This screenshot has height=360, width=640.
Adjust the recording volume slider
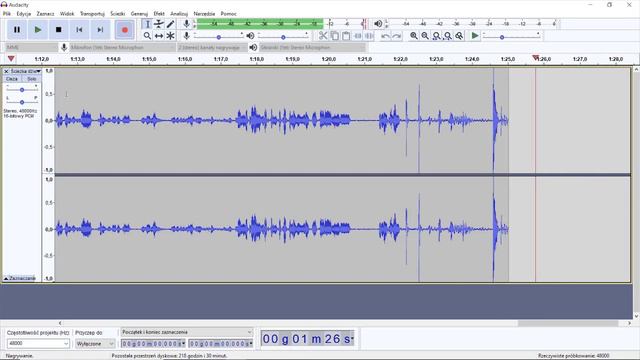[x=219, y=36]
